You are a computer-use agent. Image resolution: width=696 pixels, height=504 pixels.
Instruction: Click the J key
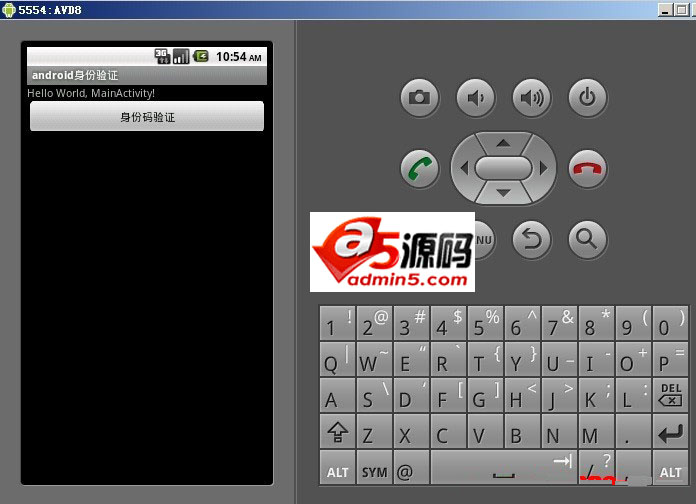pyautogui.click(x=559, y=395)
